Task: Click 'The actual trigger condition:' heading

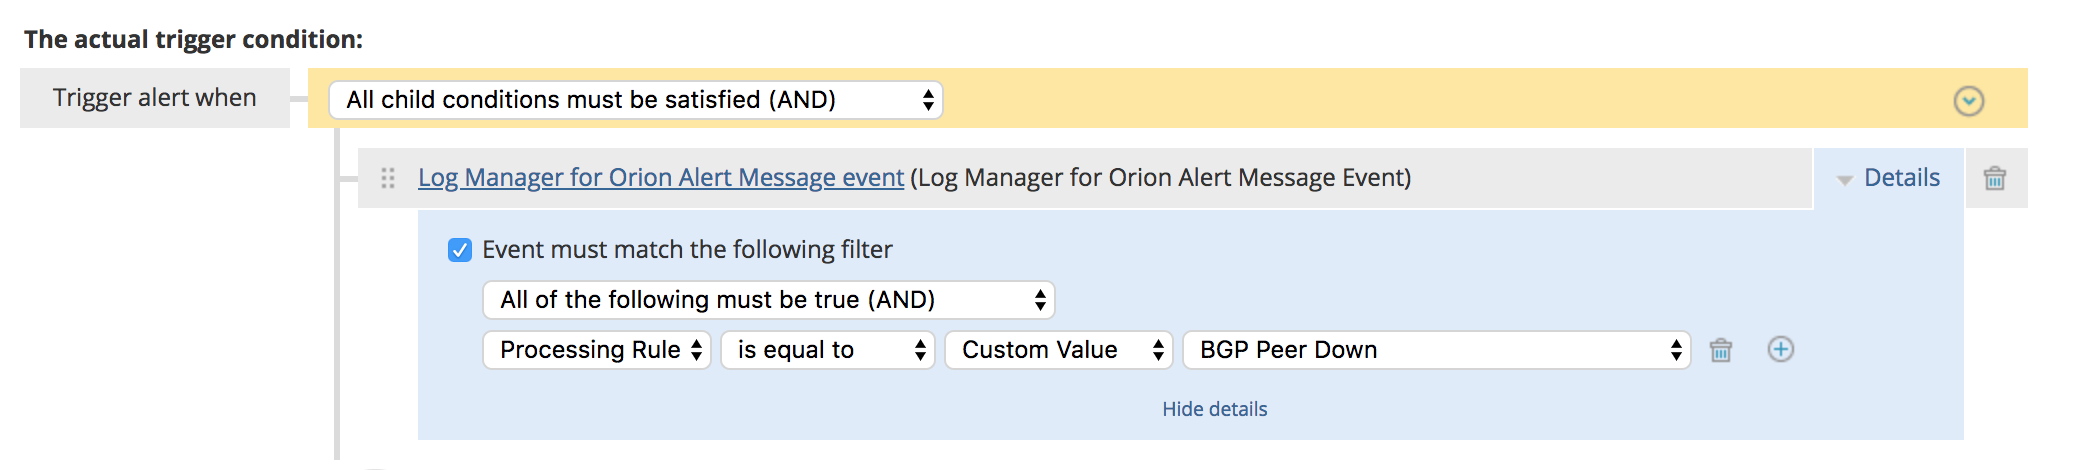Action: (194, 39)
